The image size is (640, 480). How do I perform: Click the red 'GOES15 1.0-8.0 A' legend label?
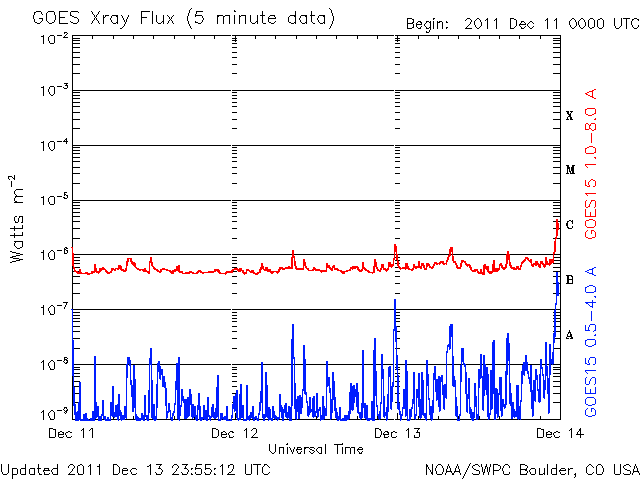pyautogui.click(x=591, y=164)
